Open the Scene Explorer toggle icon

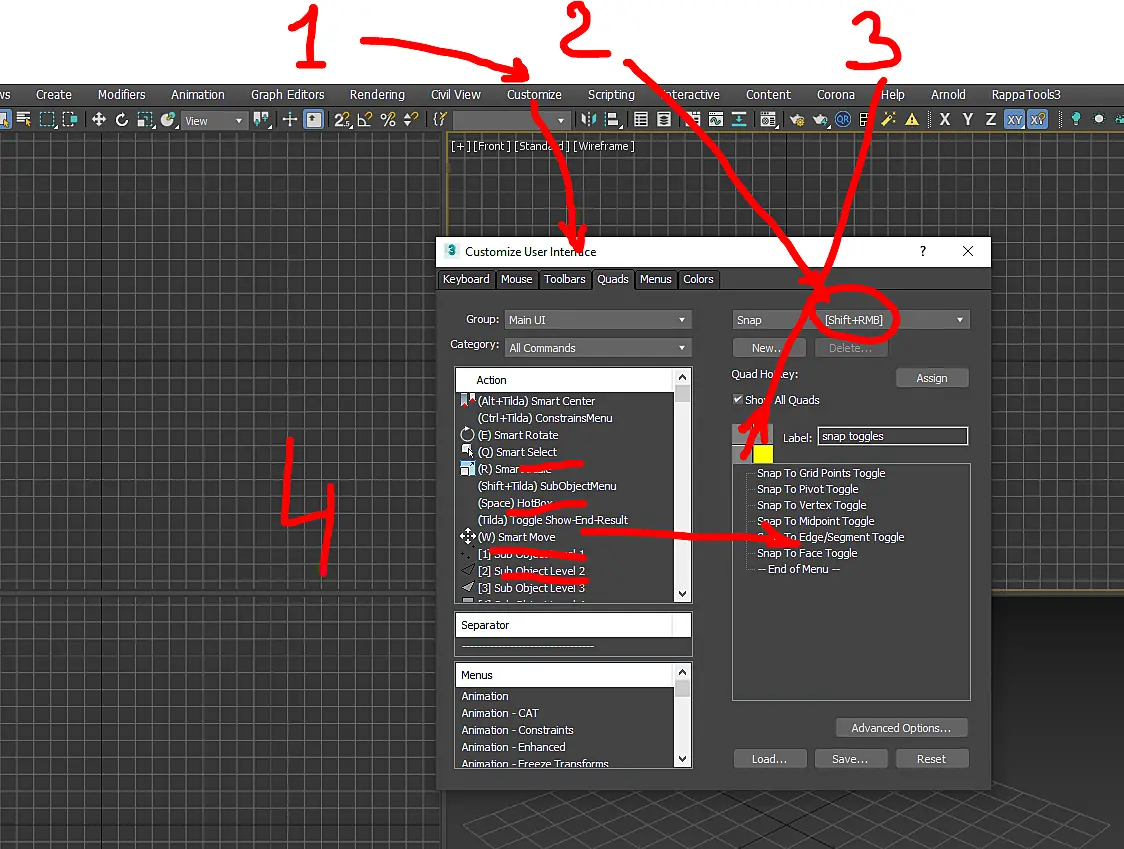click(x=641, y=120)
